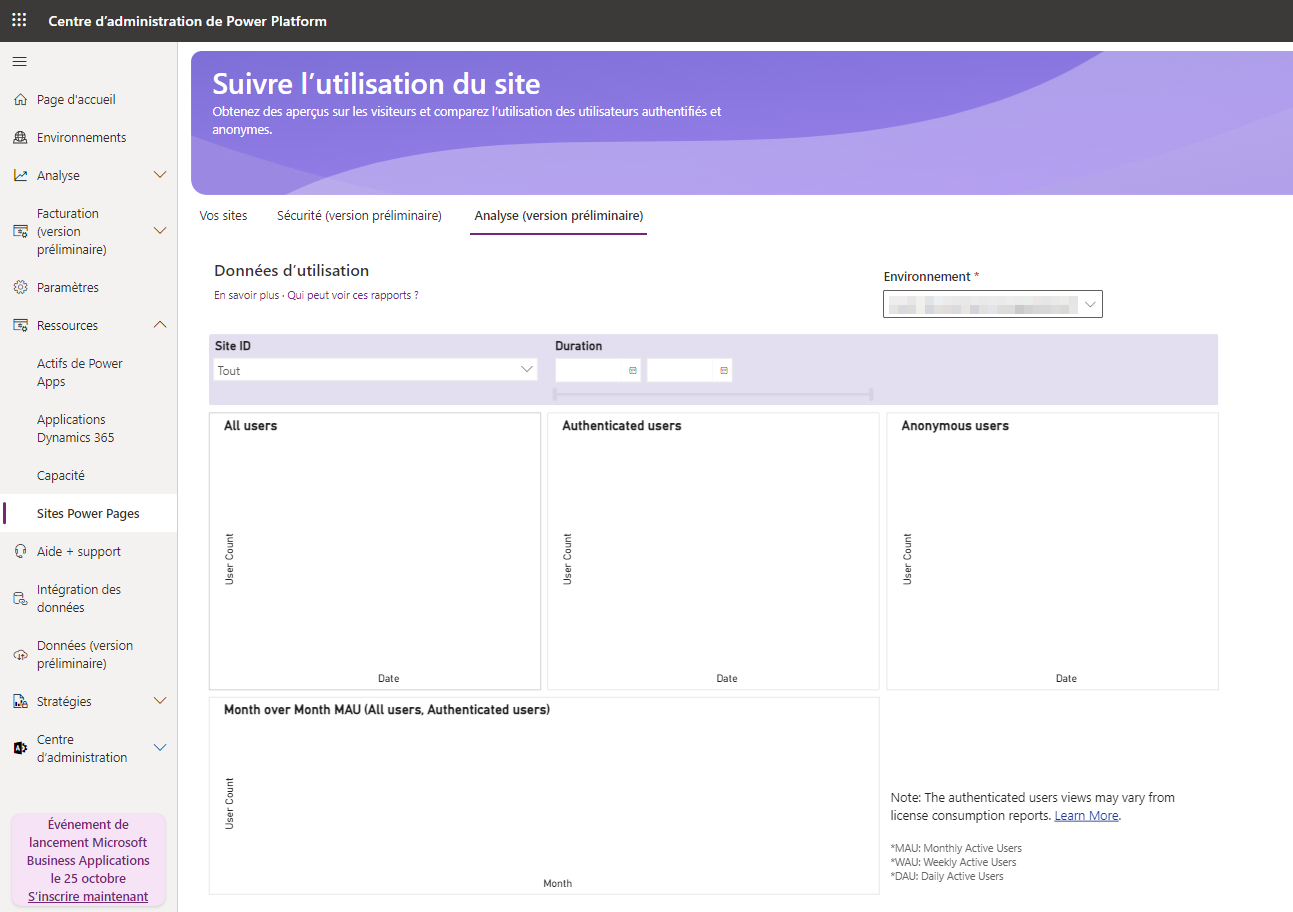Select the Anonymous users chart
Image resolution: width=1293 pixels, height=912 pixels.
[1052, 551]
